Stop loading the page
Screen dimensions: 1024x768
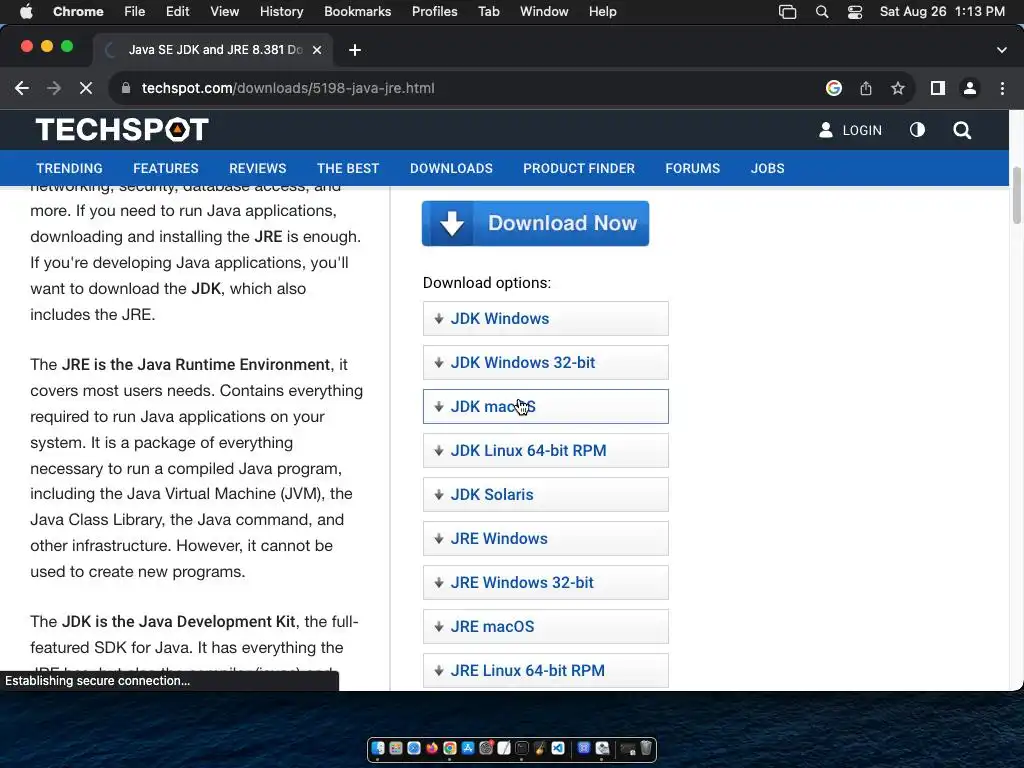click(x=86, y=88)
